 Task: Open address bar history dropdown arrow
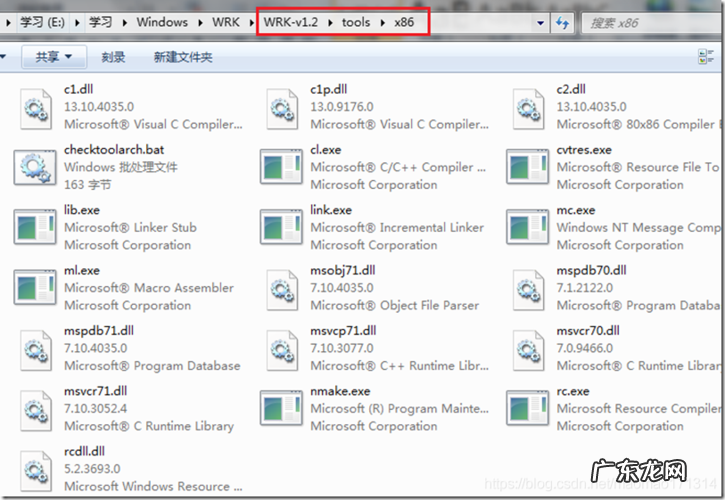coord(540,23)
